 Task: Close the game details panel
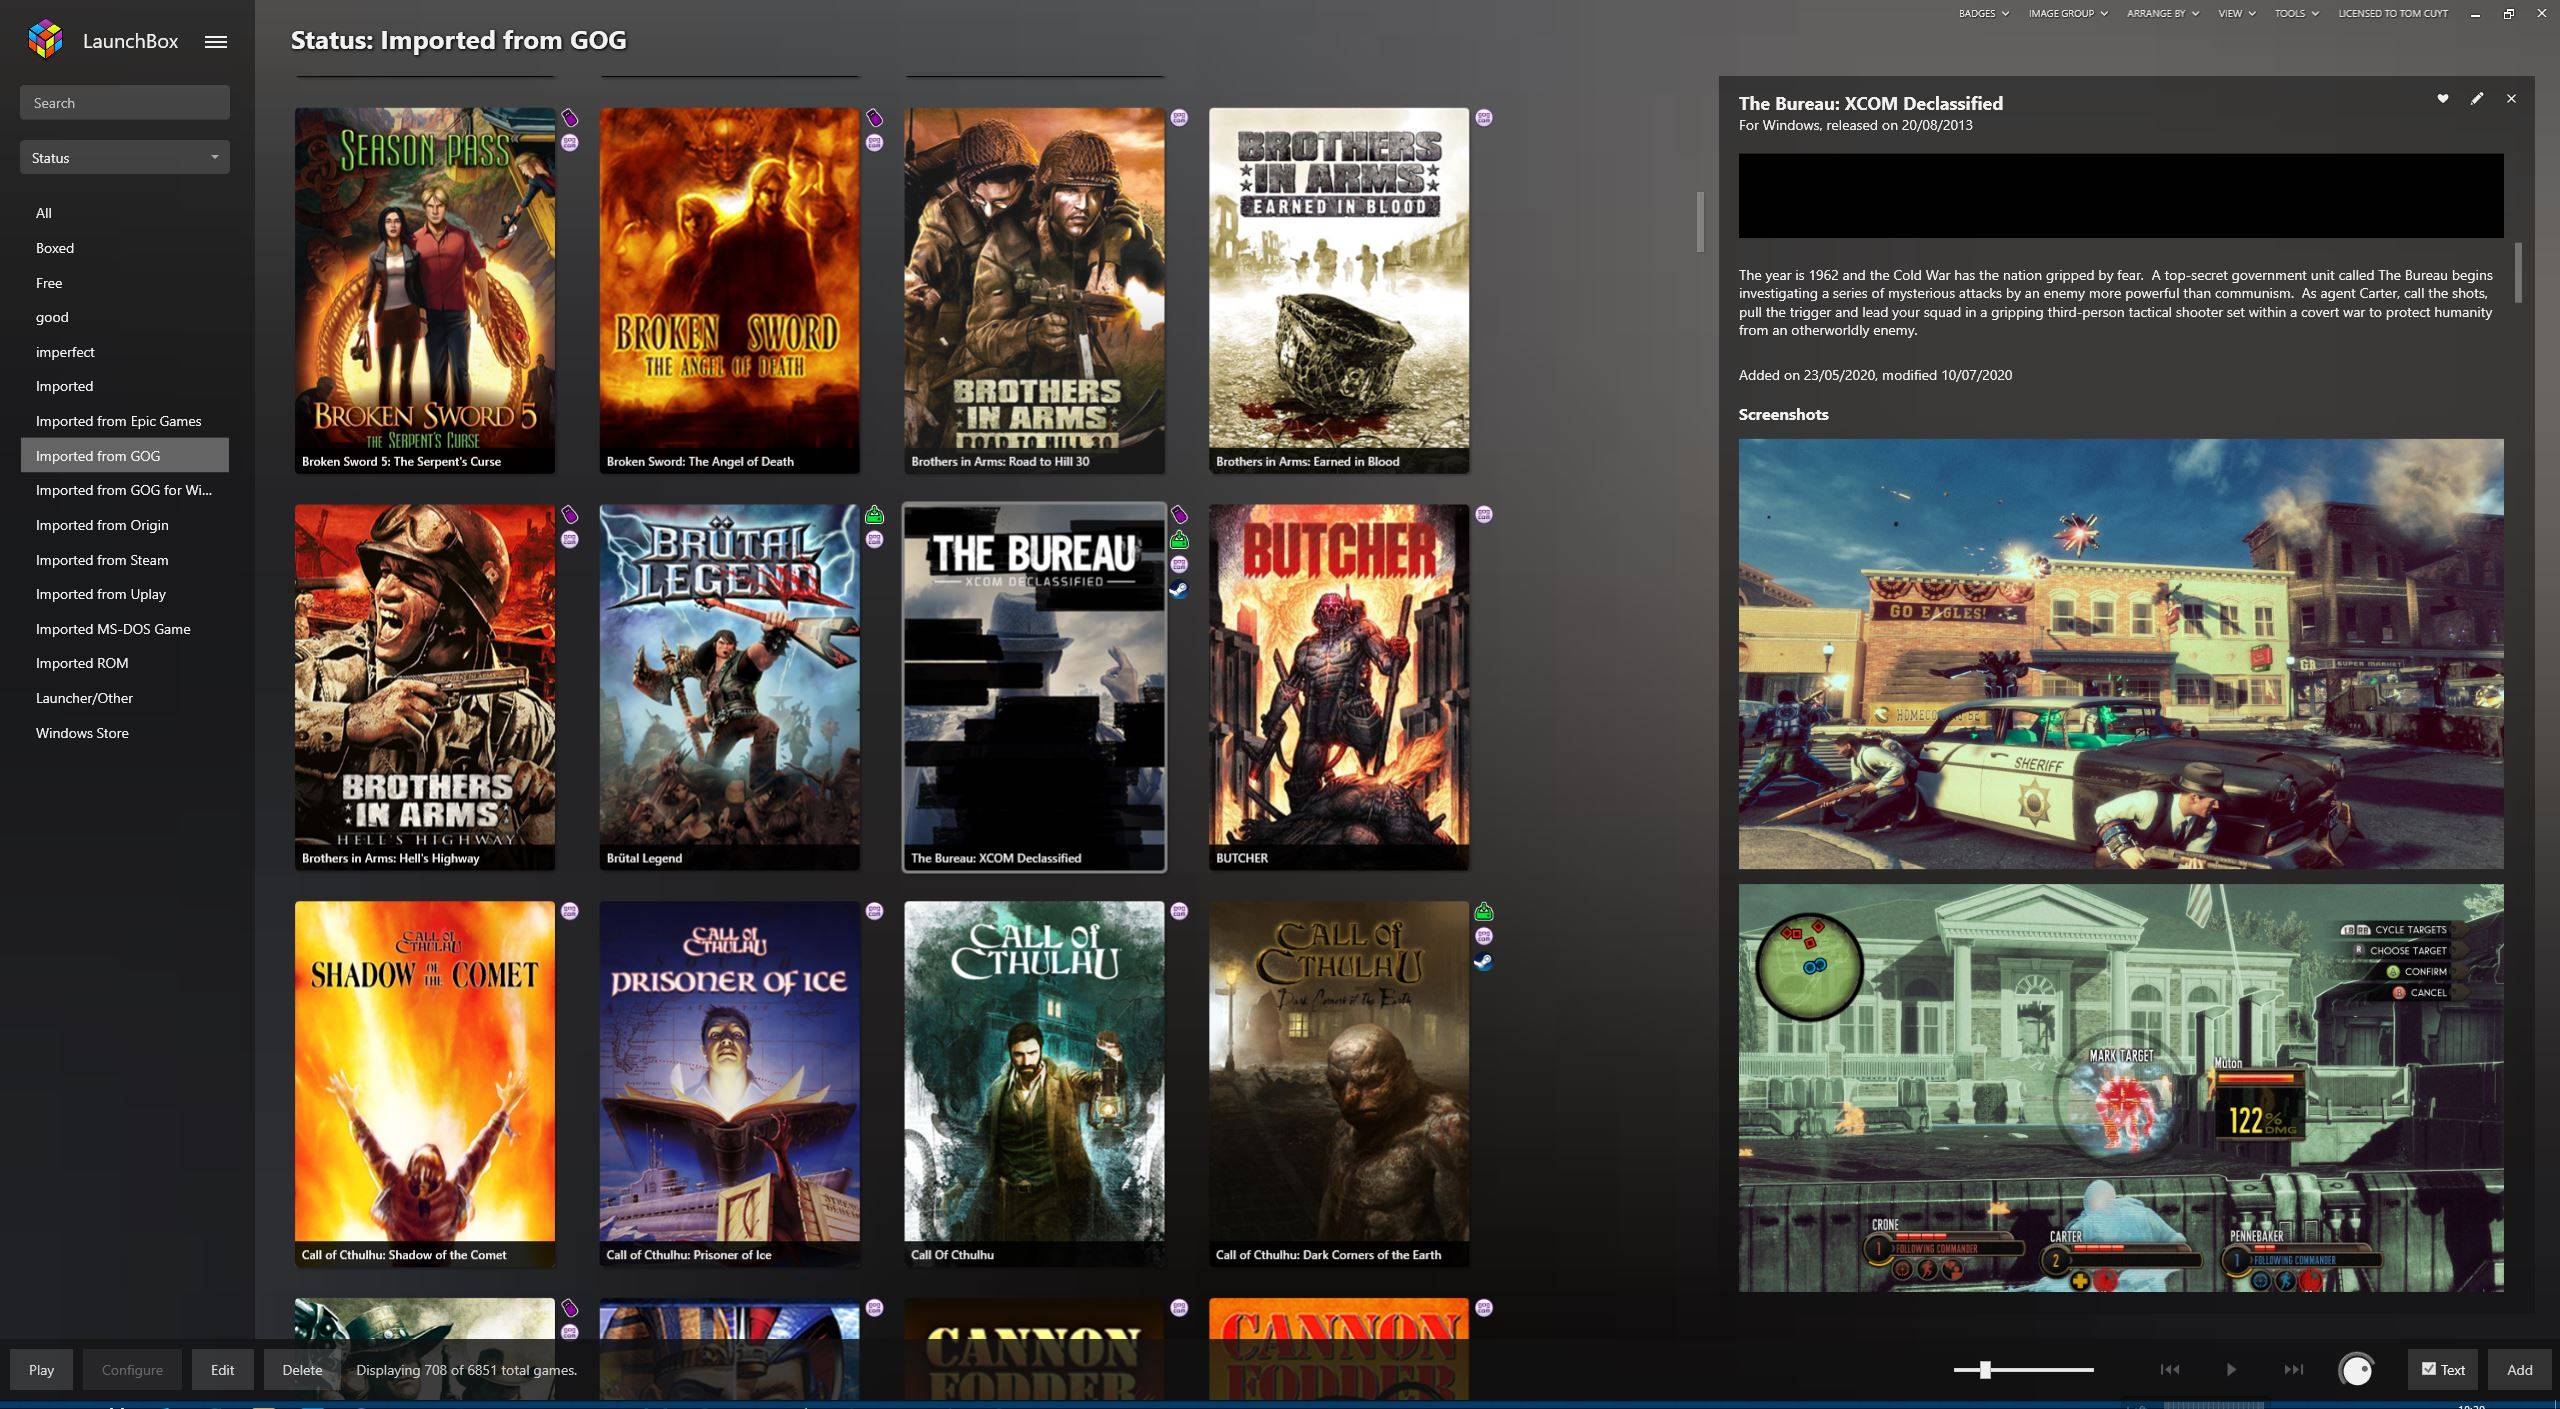pos(2511,99)
